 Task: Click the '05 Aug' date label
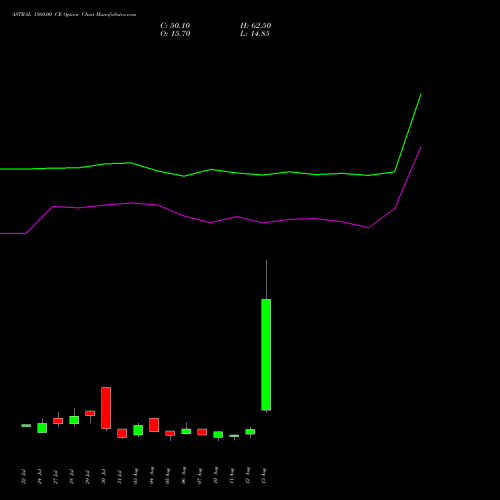point(168,476)
